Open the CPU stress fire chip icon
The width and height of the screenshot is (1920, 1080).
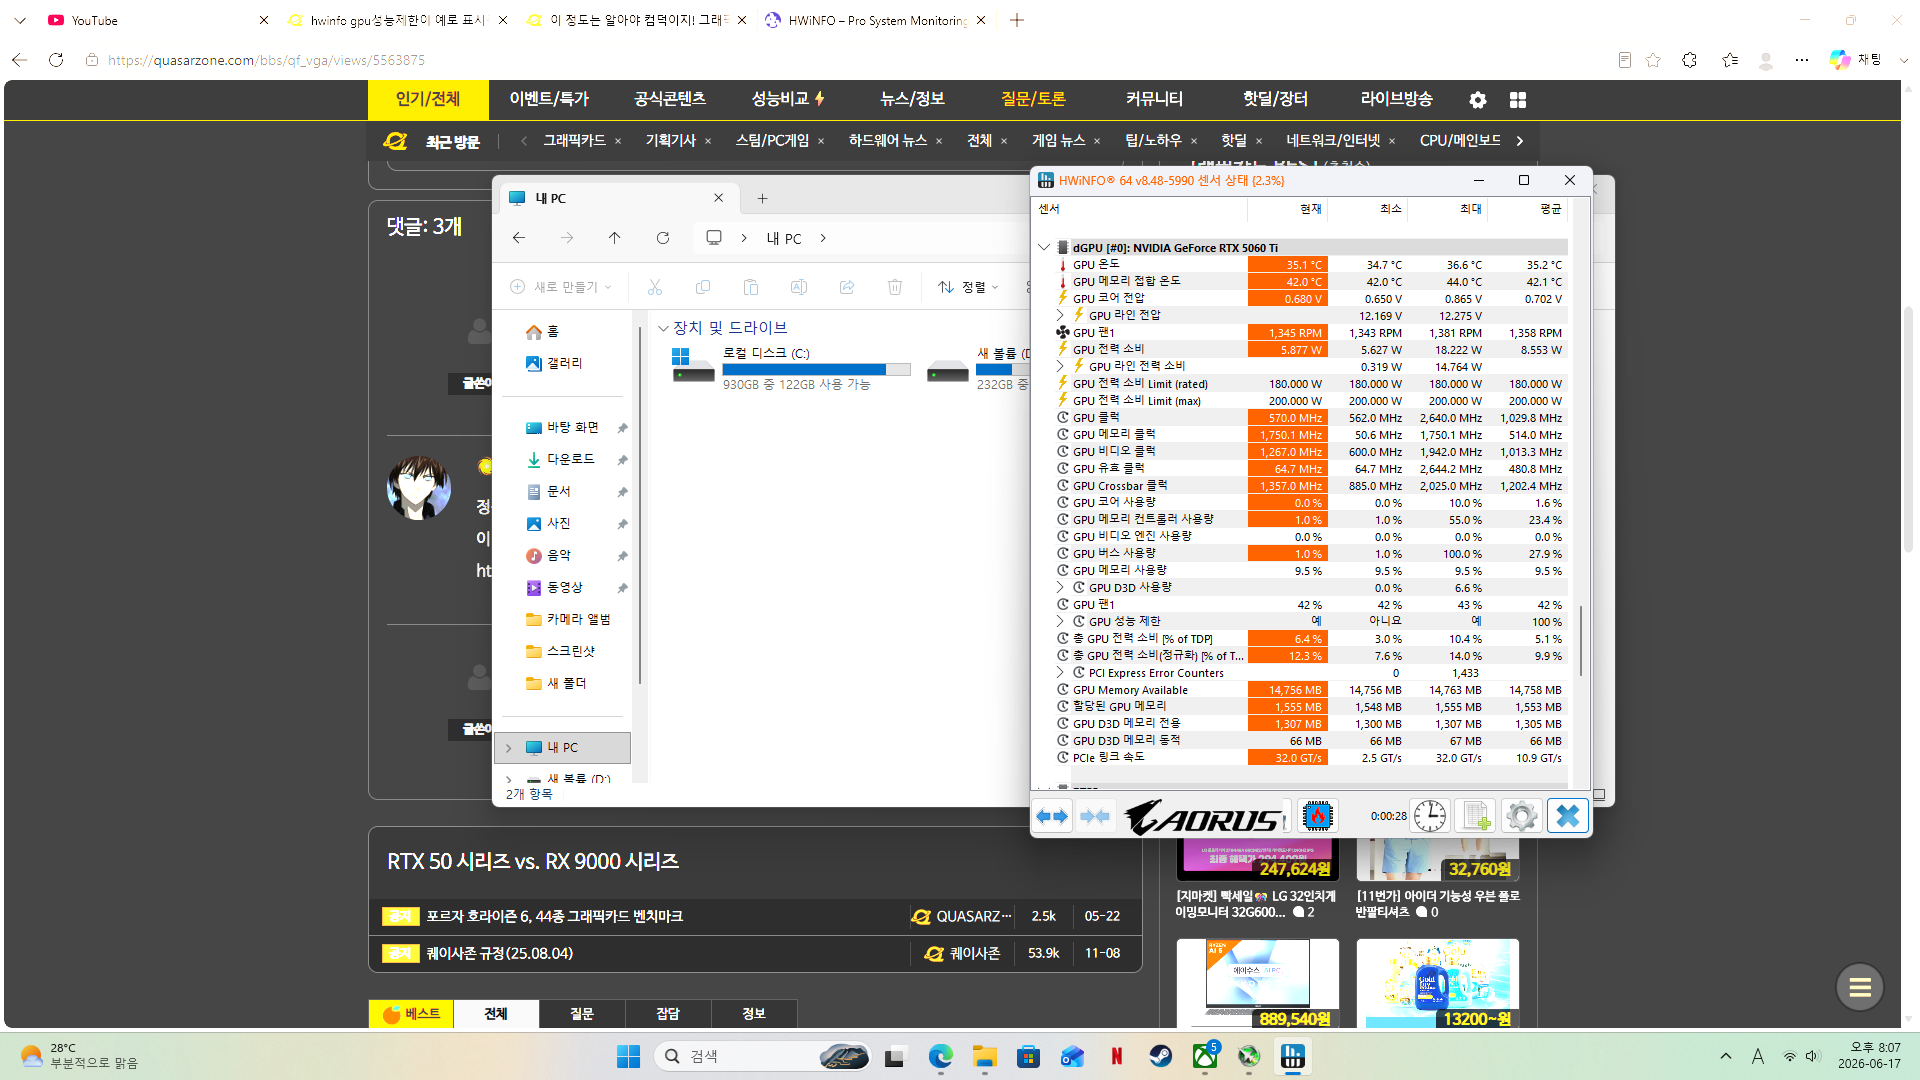[1317, 817]
